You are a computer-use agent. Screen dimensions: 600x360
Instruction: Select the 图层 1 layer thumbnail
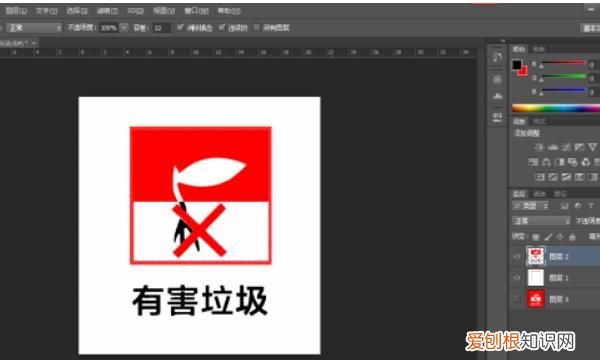pos(536,278)
